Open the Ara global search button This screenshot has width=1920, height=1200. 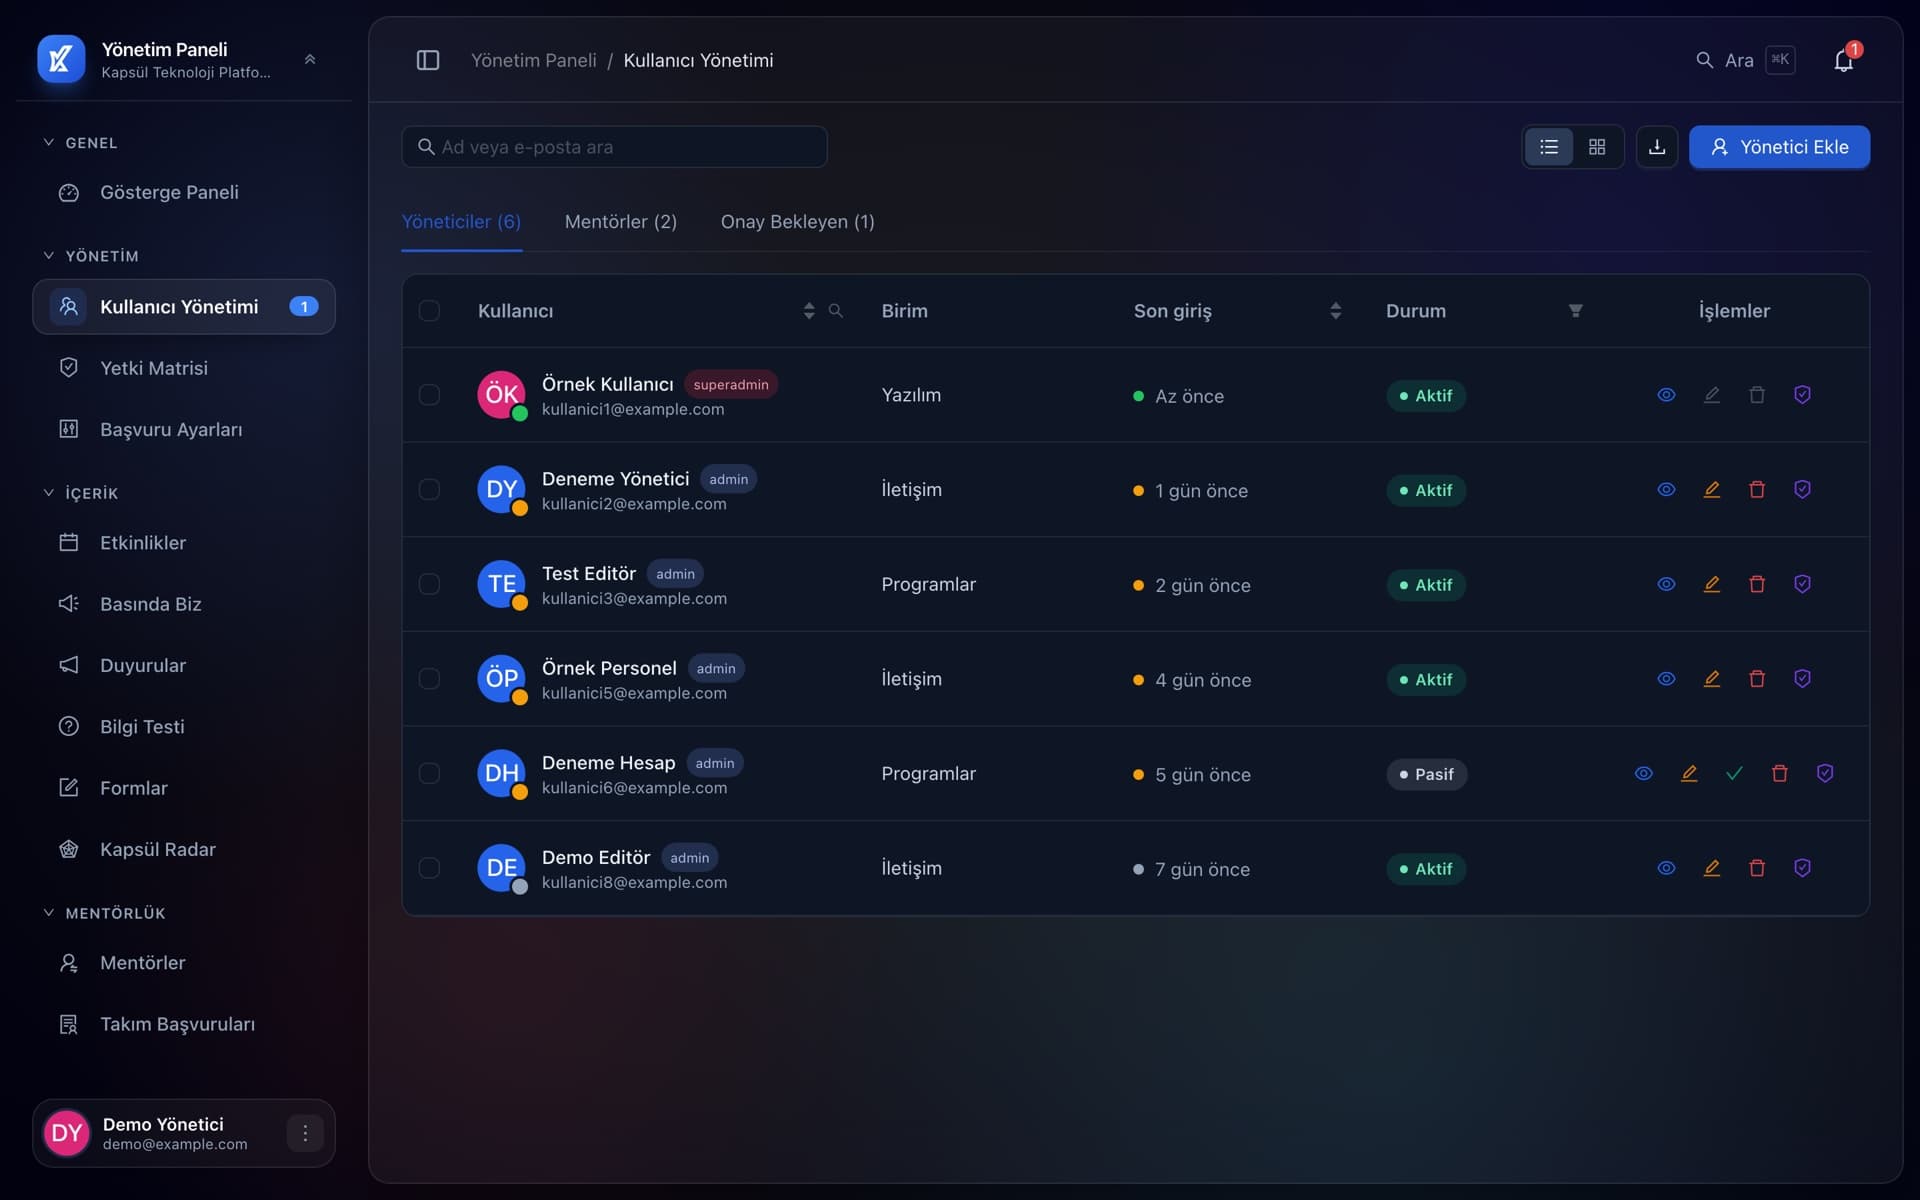[x=1745, y=61]
